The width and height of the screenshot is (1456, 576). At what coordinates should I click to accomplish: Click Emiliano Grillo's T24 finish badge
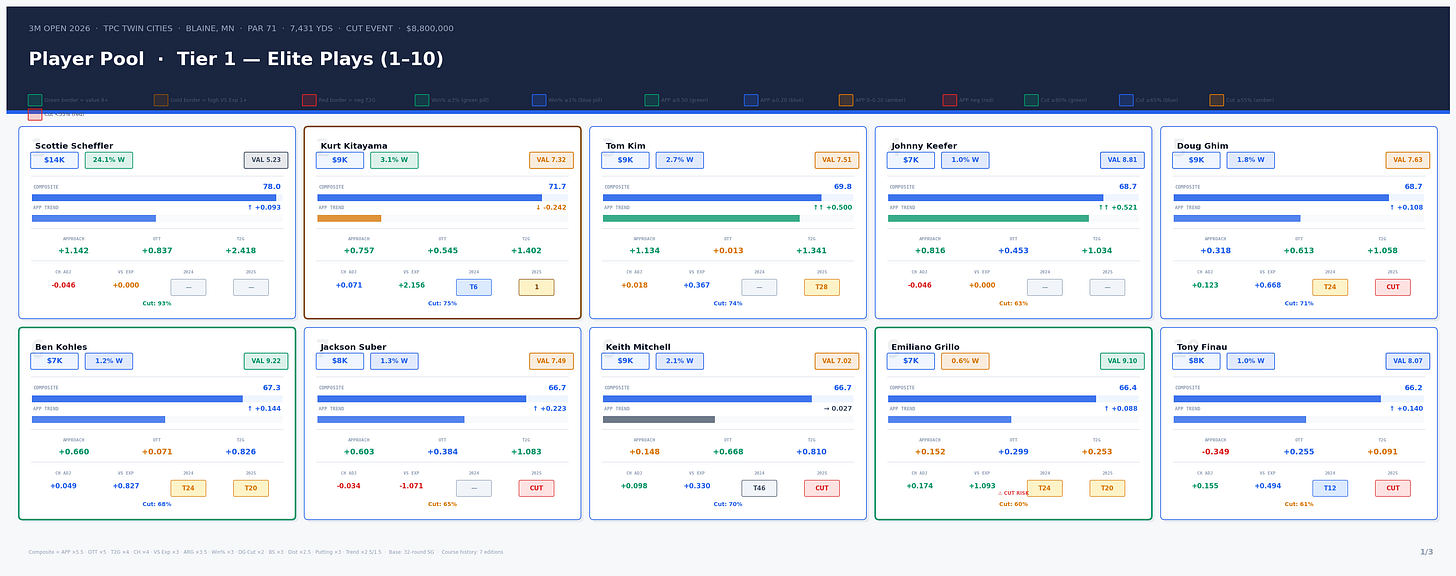(1045, 488)
